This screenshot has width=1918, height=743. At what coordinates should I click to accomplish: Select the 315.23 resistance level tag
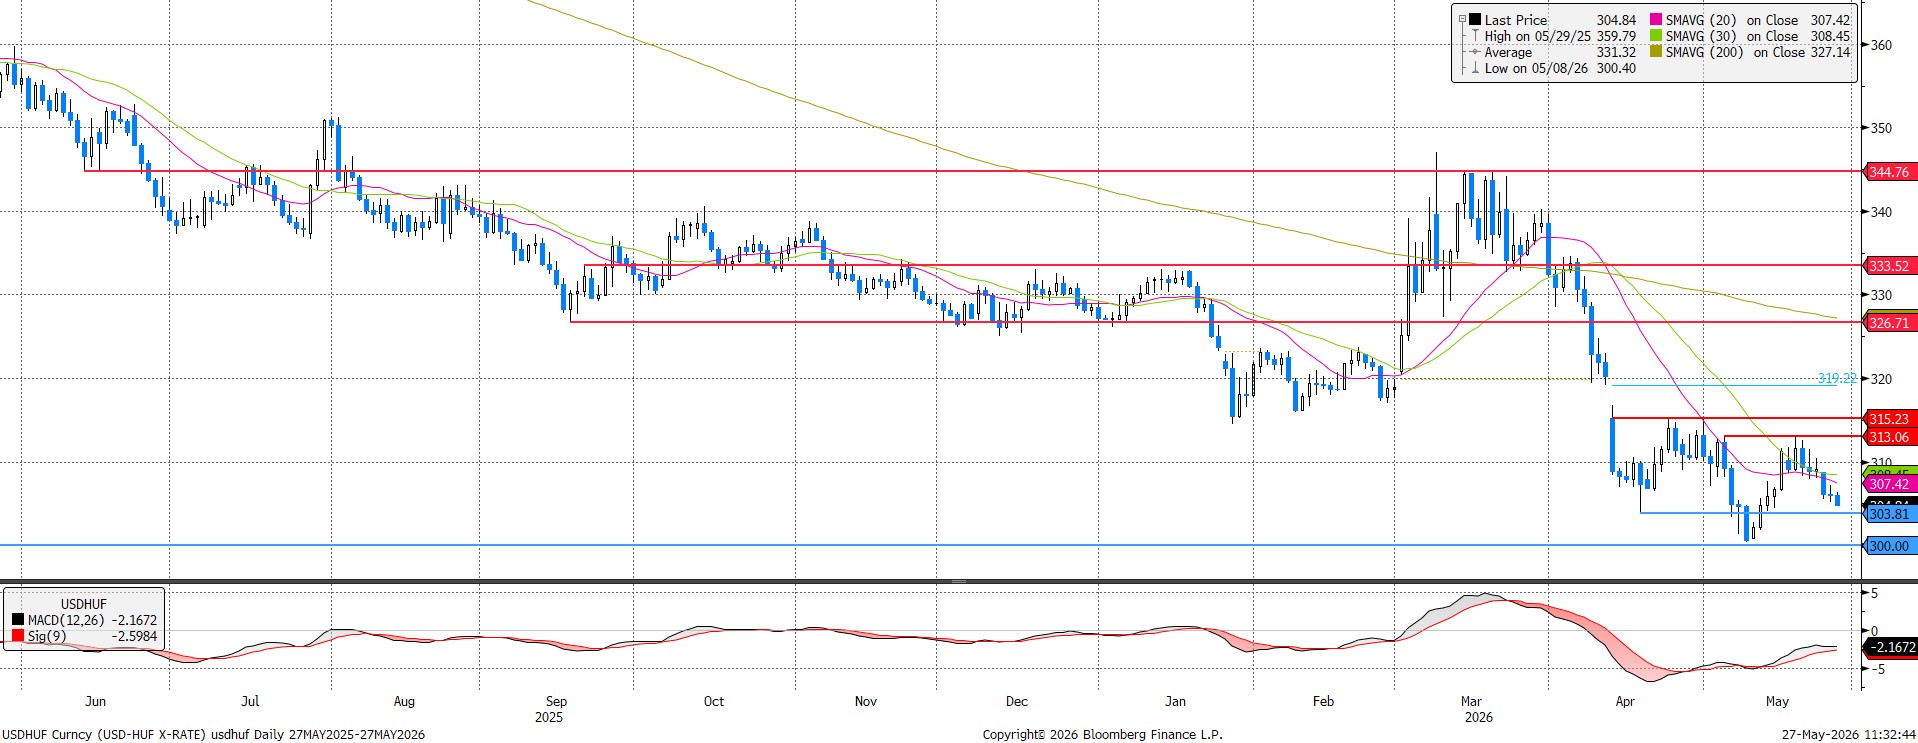[1890, 418]
